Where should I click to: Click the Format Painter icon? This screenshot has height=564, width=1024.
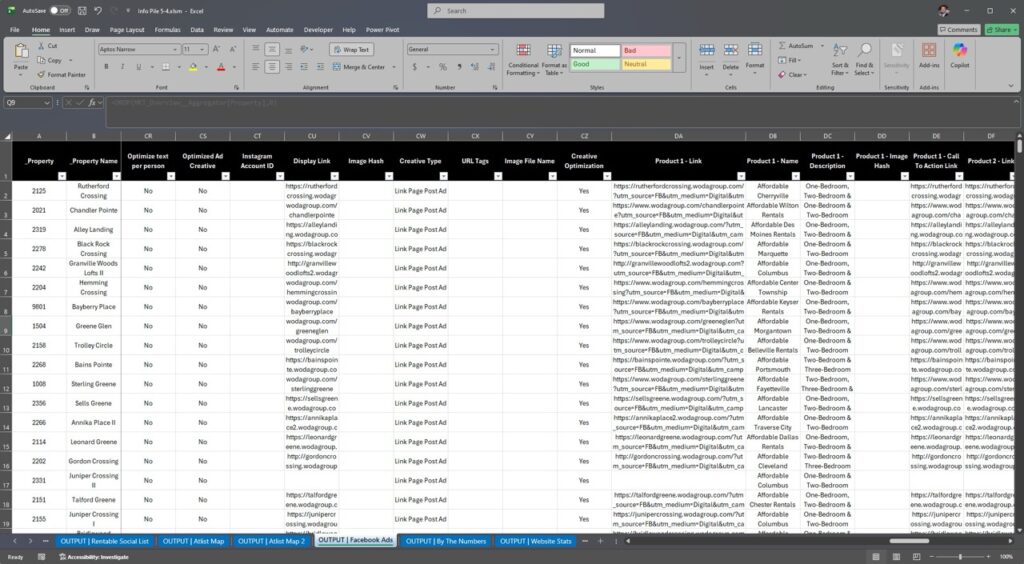tap(41, 74)
